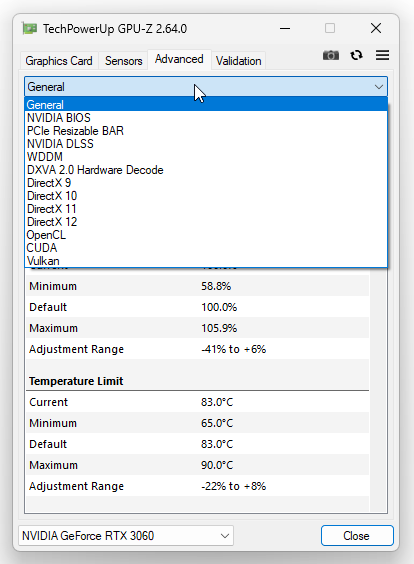Click the -41% to +6% adjustment range
The height and width of the screenshot is (564, 414).
click(233, 349)
